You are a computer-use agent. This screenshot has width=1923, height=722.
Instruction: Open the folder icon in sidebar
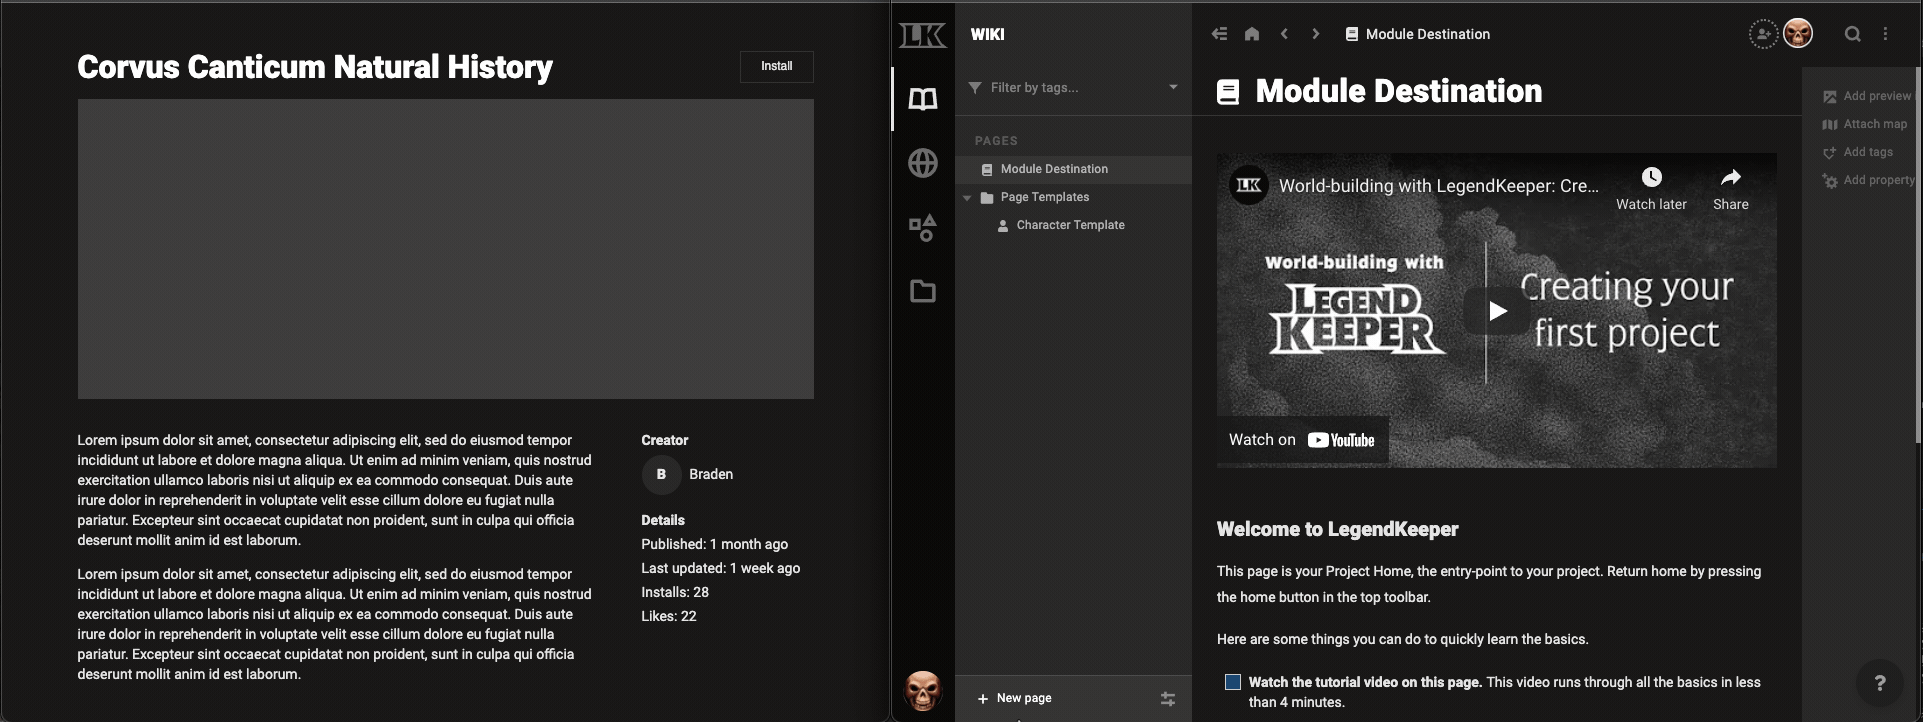(922, 291)
